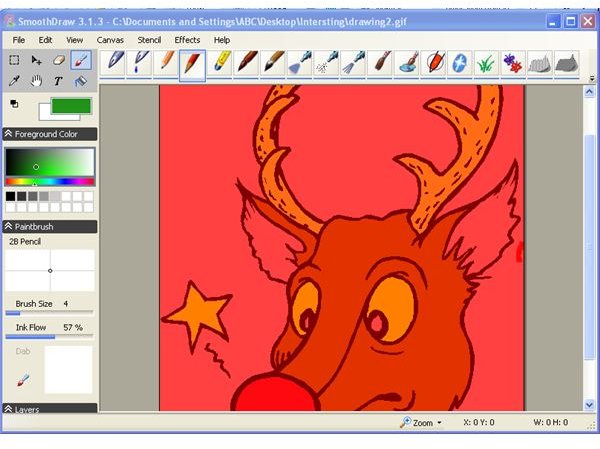Screen dimensions: 600x449
Task: Select the eyedropper color picker tool
Action: [14, 81]
